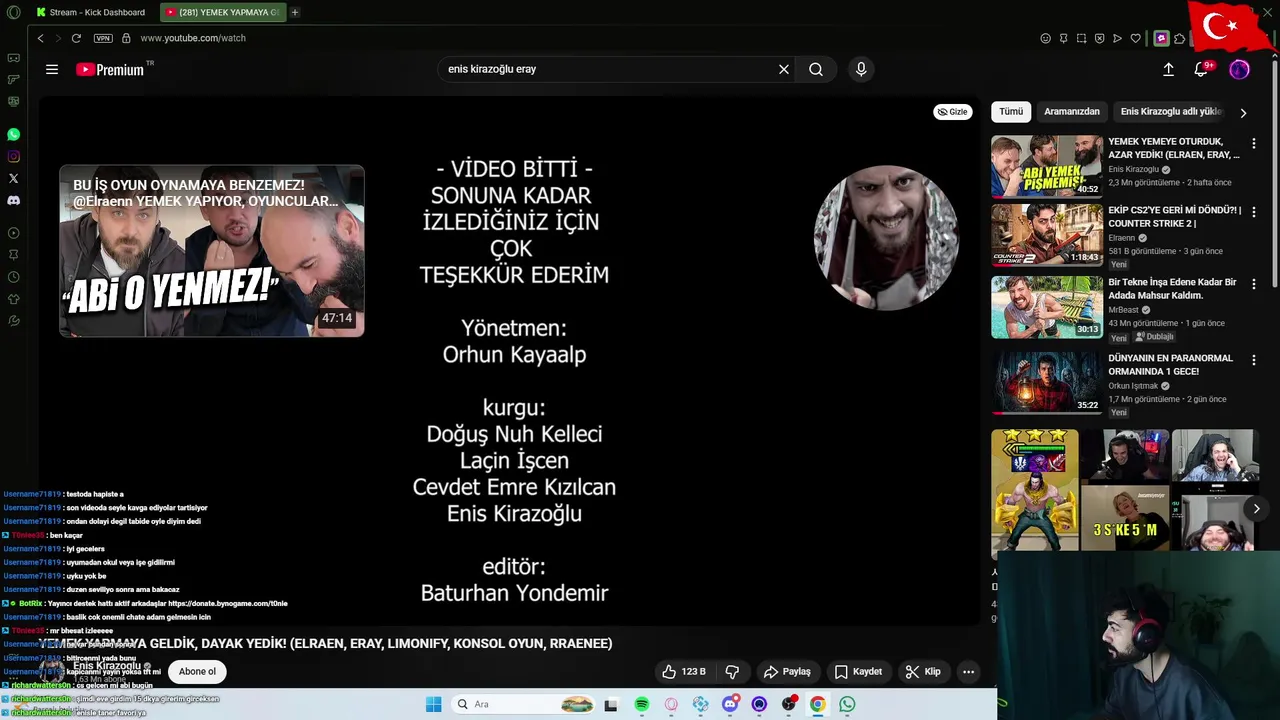Open the VPN badge in the address bar

click(103, 38)
